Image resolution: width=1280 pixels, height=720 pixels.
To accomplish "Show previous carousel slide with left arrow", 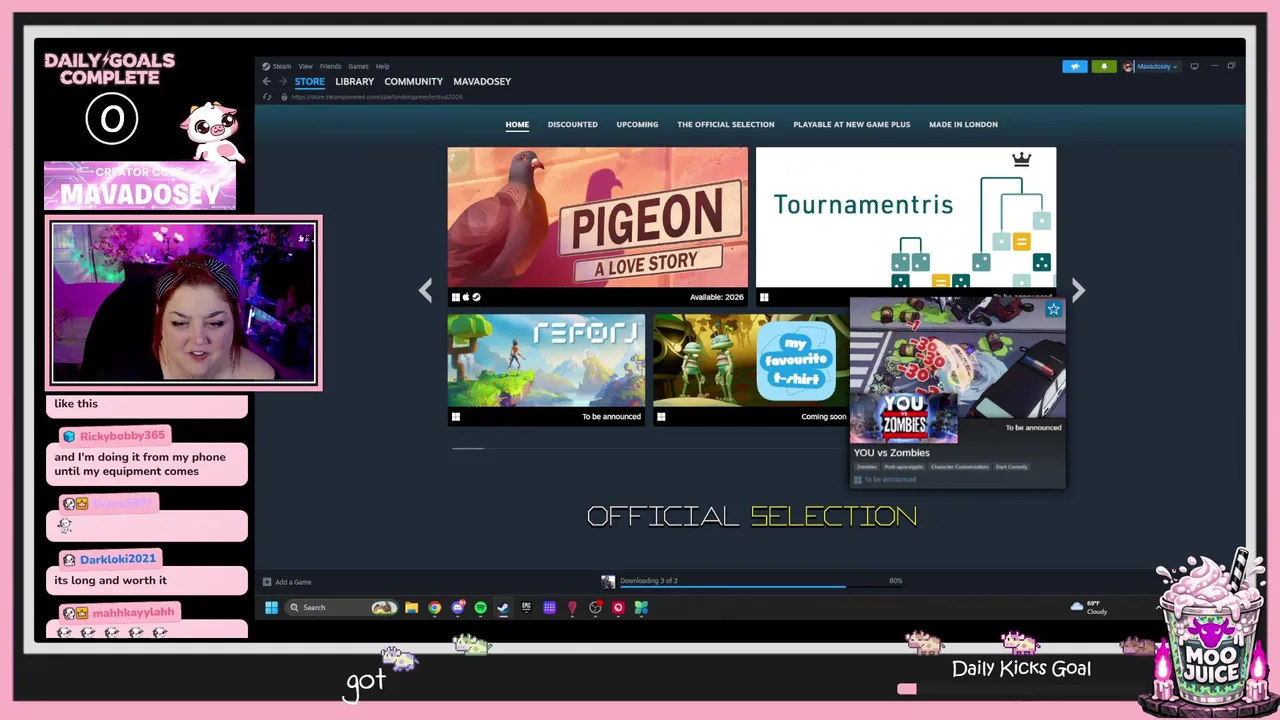I will pos(425,290).
